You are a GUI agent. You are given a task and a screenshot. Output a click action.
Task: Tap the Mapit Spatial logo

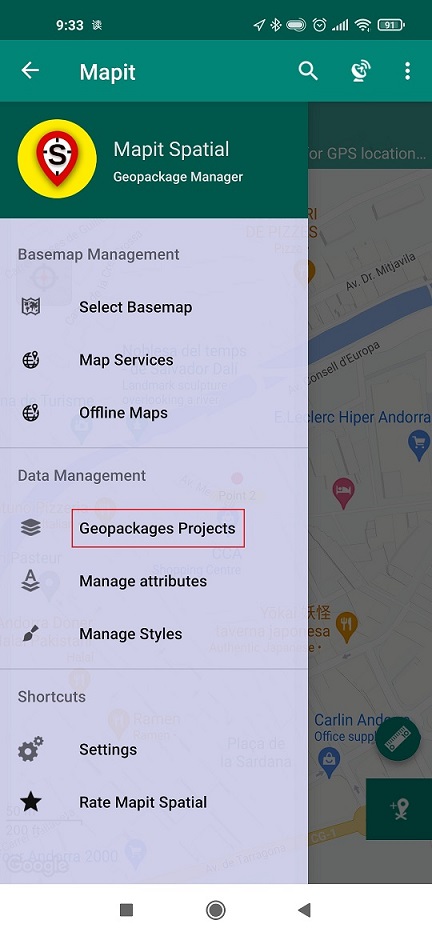pyautogui.click(x=57, y=159)
